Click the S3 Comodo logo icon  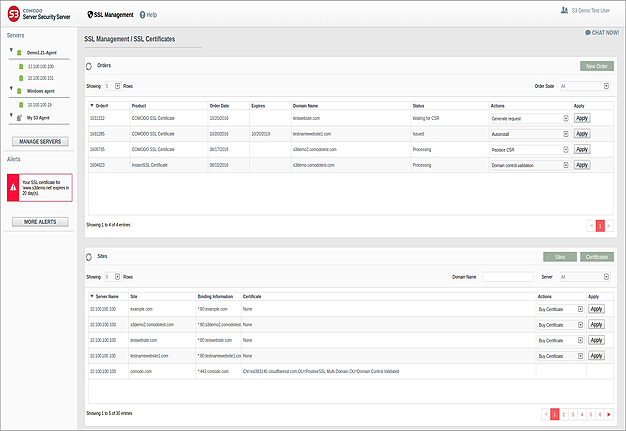click(x=13, y=15)
